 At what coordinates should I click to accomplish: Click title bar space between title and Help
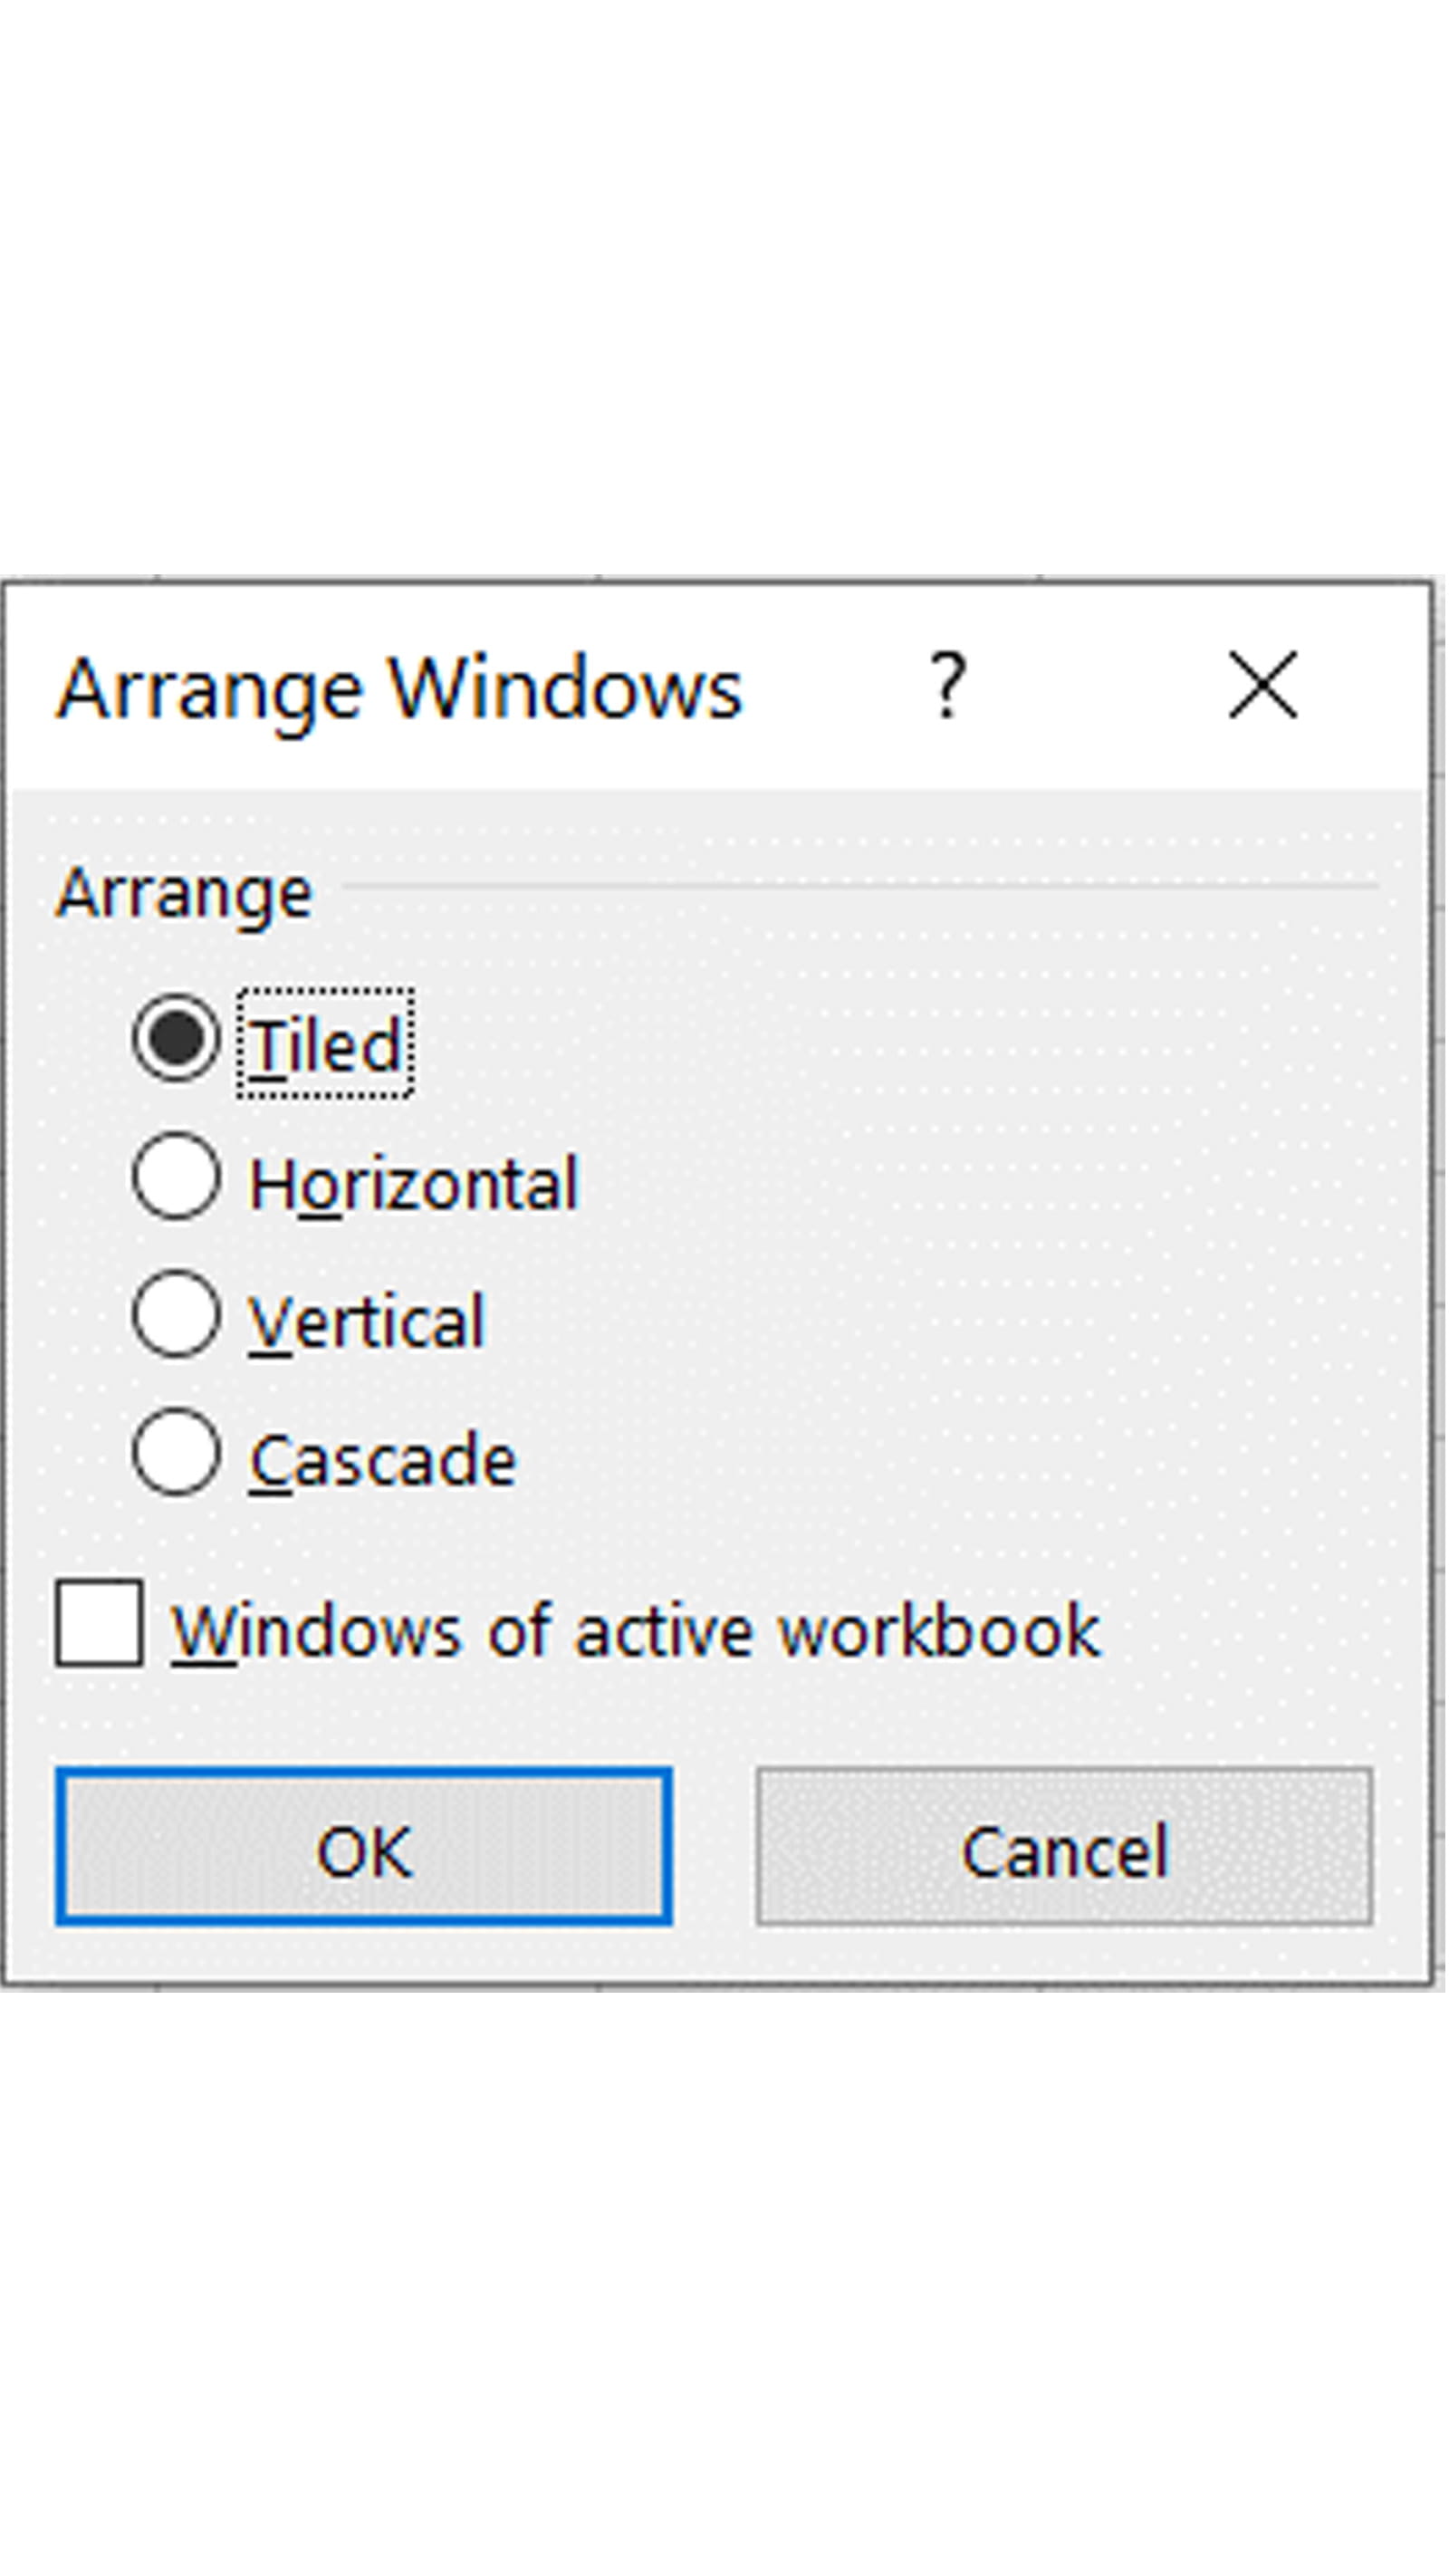(x=835, y=688)
